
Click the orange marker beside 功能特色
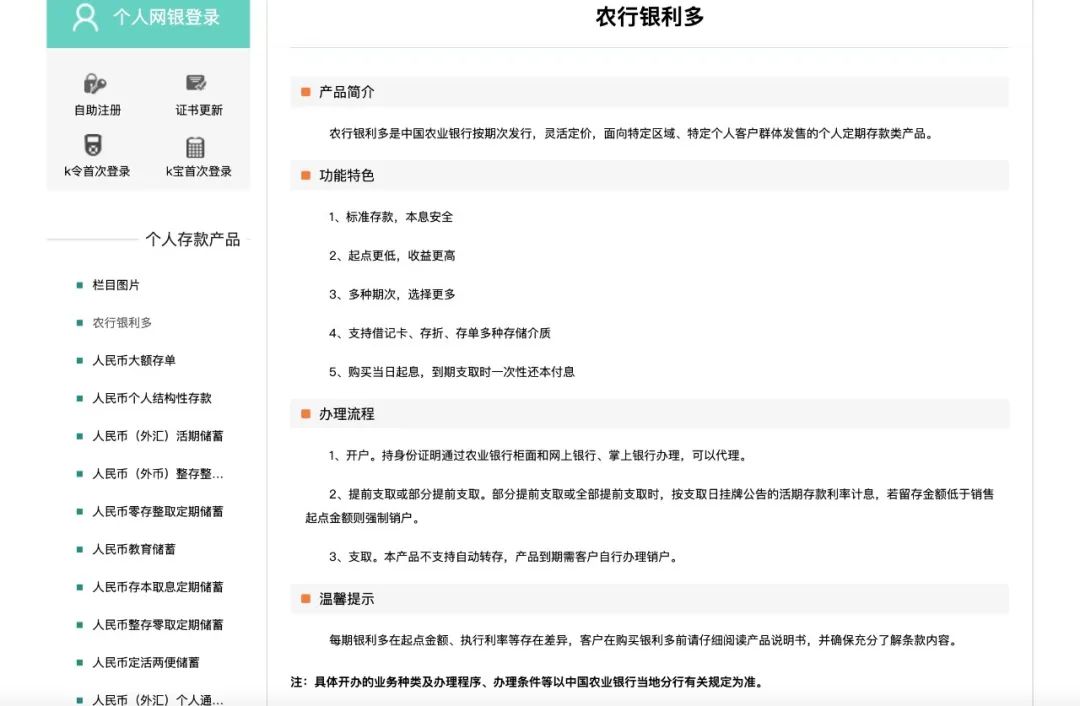coord(304,174)
